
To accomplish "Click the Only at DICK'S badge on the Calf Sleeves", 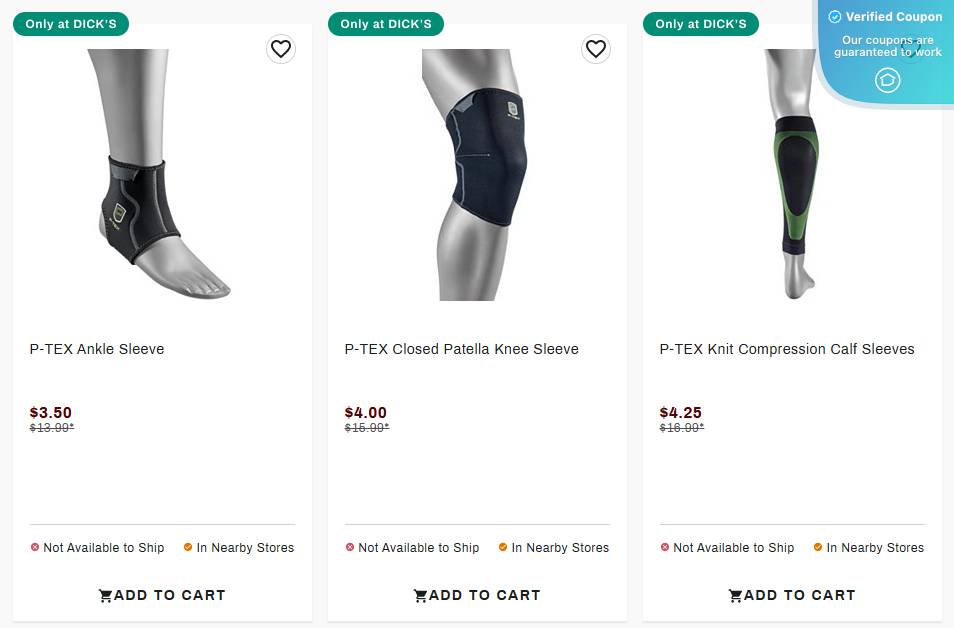I will (x=701, y=24).
